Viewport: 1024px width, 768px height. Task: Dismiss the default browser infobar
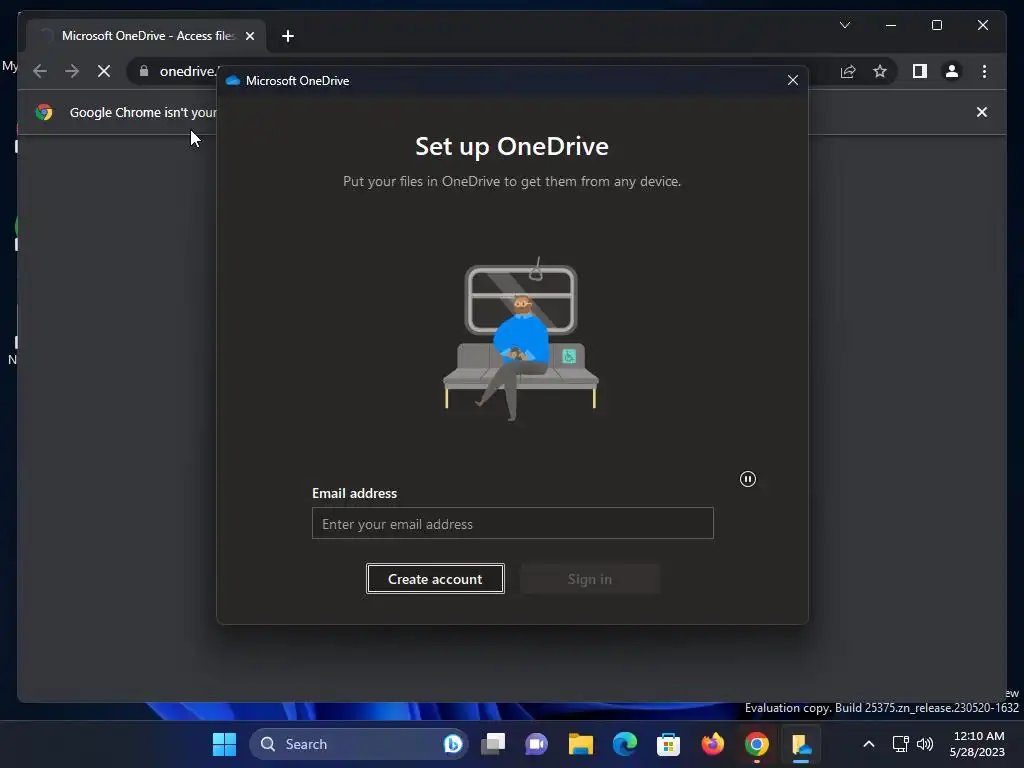(982, 112)
